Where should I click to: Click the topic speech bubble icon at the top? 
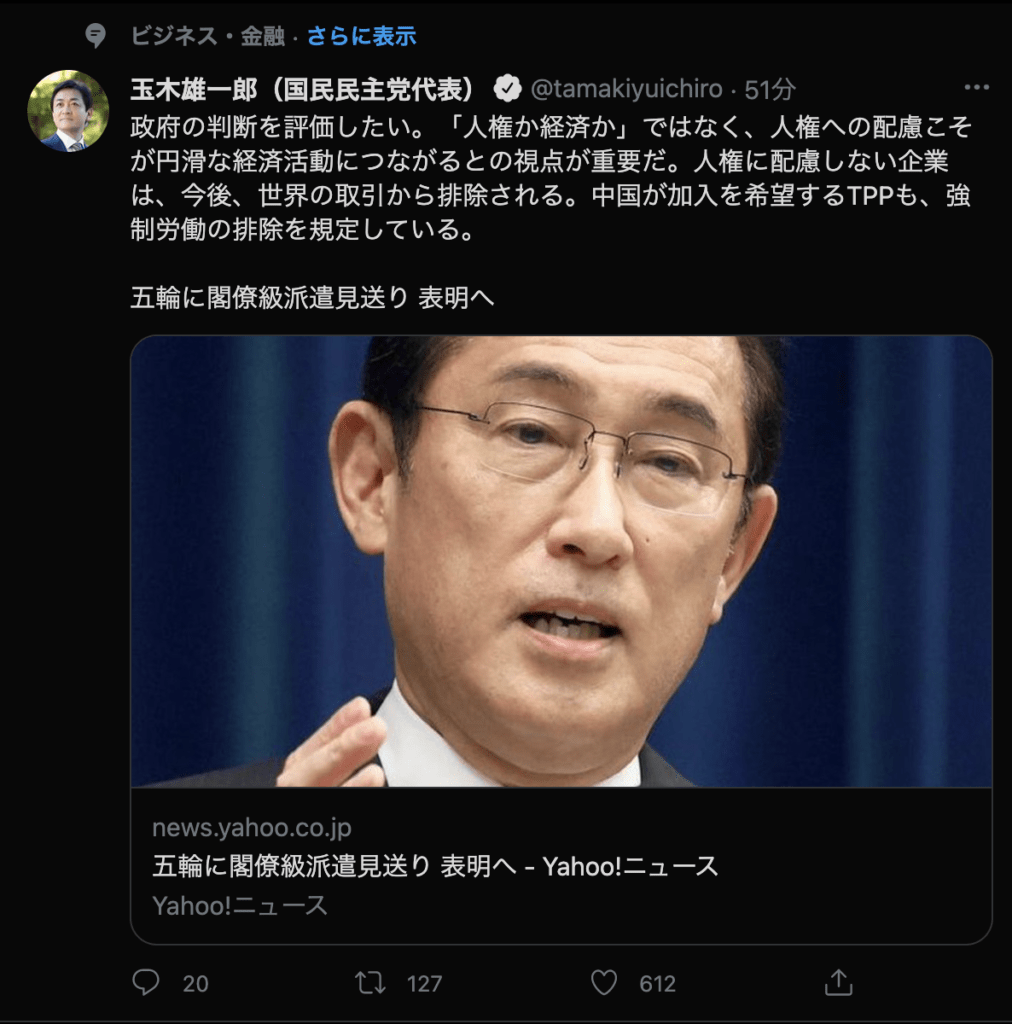tap(95, 35)
